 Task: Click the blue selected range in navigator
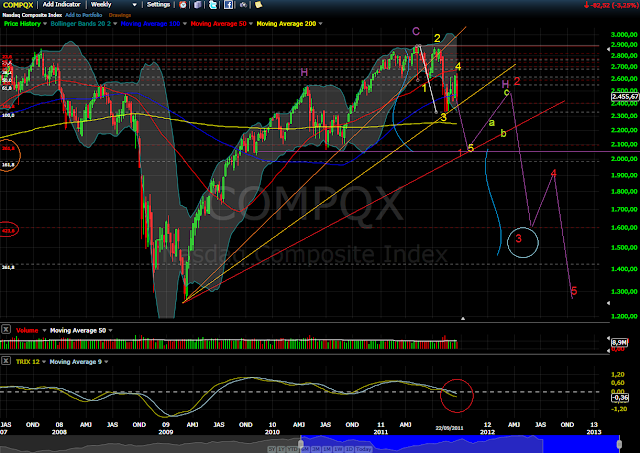(460, 444)
